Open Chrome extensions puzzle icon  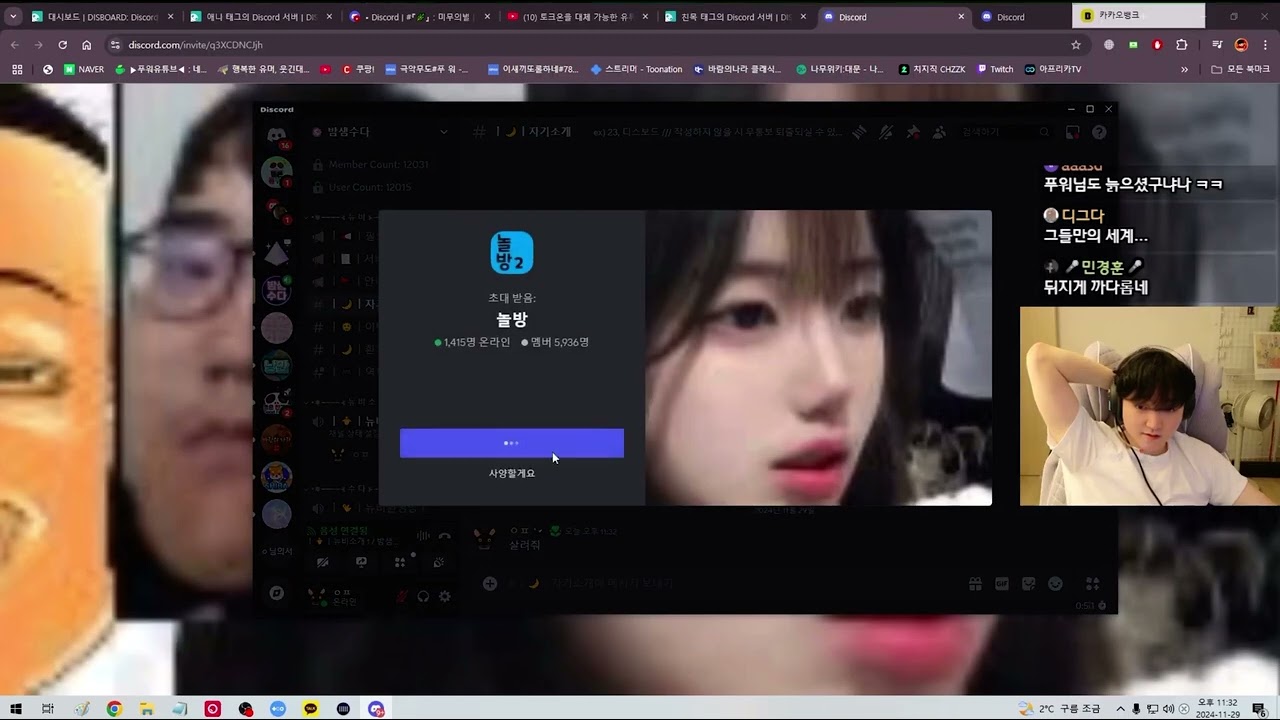click(x=1182, y=45)
